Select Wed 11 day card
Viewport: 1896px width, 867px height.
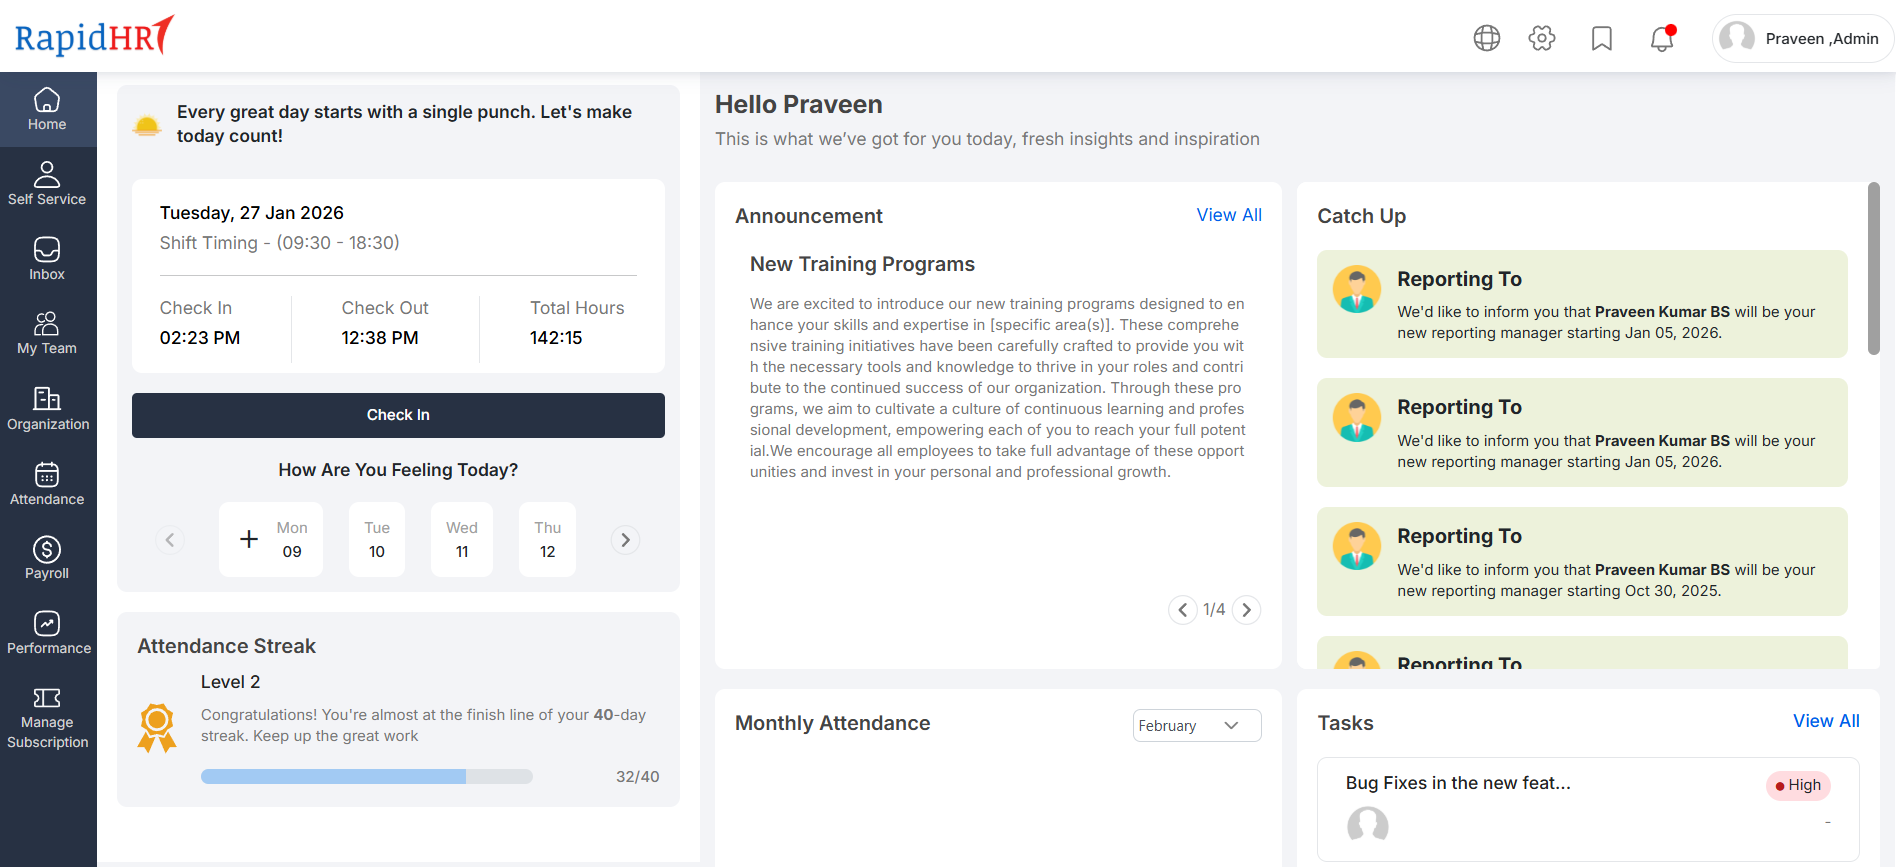click(462, 540)
